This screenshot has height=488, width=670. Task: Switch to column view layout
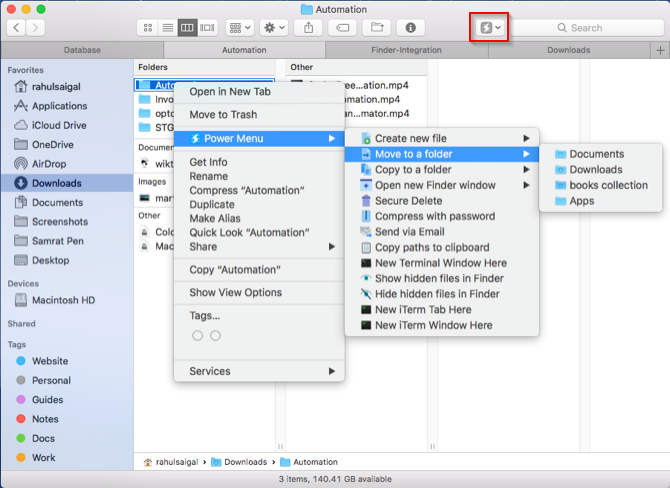186,28
